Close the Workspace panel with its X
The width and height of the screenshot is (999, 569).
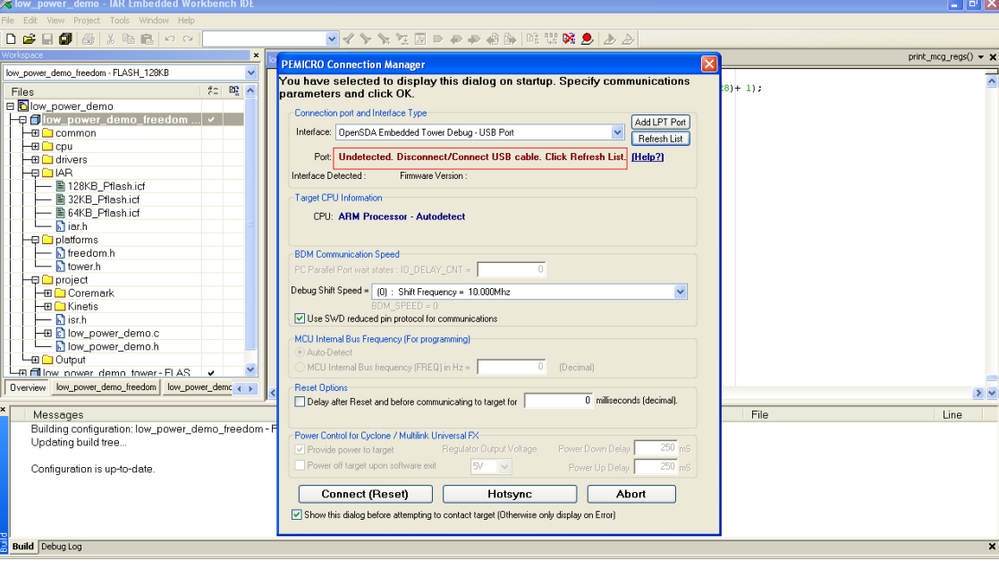click(x=256, y=55)
